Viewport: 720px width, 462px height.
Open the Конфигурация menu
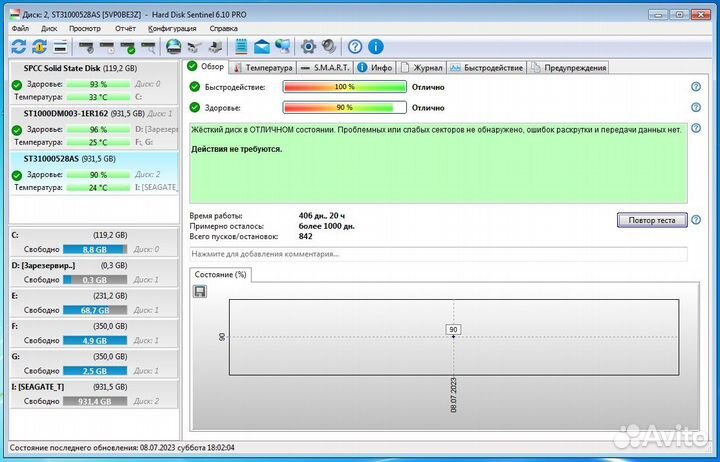(172, 28)
